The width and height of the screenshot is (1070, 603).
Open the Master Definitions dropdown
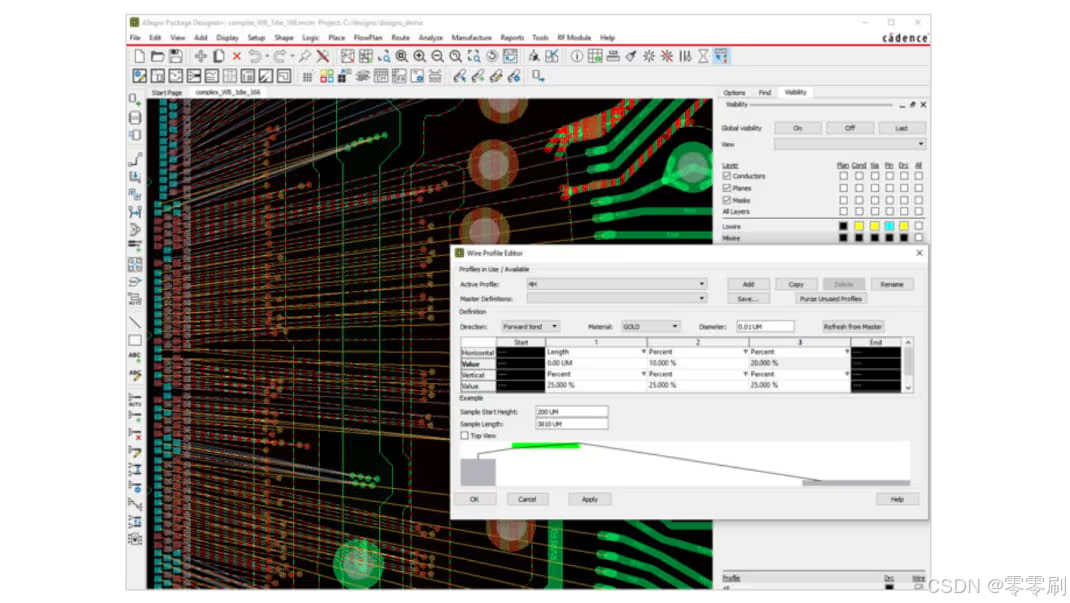pyautogui.click(x=617, y=299)
